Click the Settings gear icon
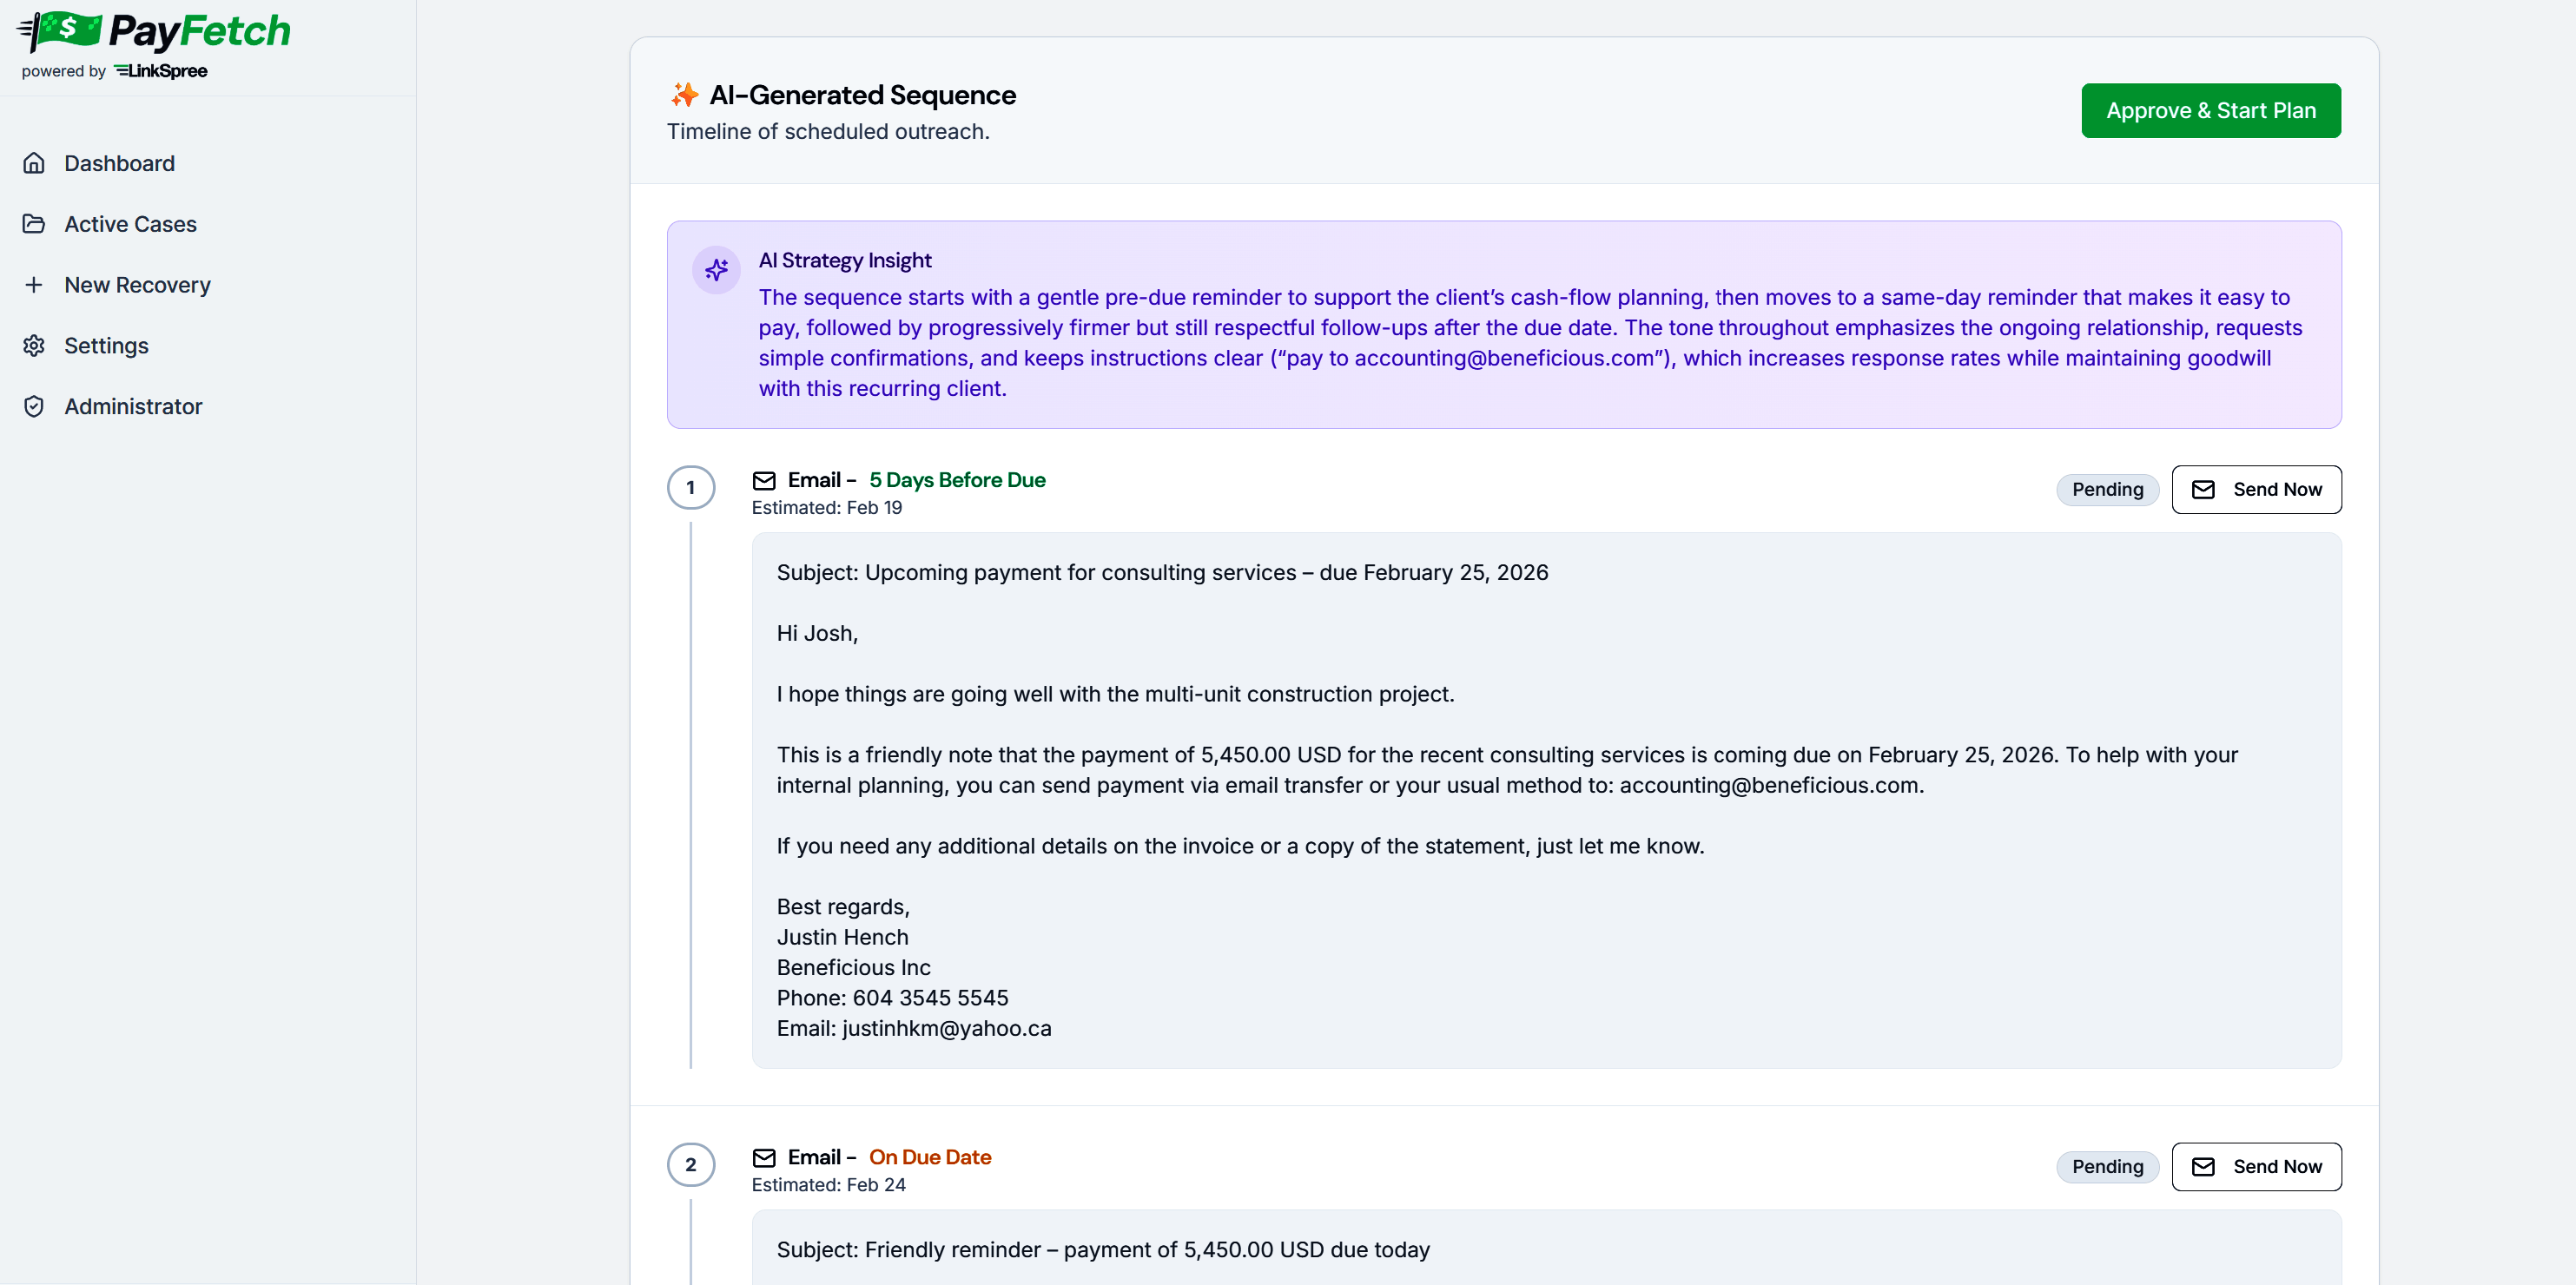 coord(34,346)
